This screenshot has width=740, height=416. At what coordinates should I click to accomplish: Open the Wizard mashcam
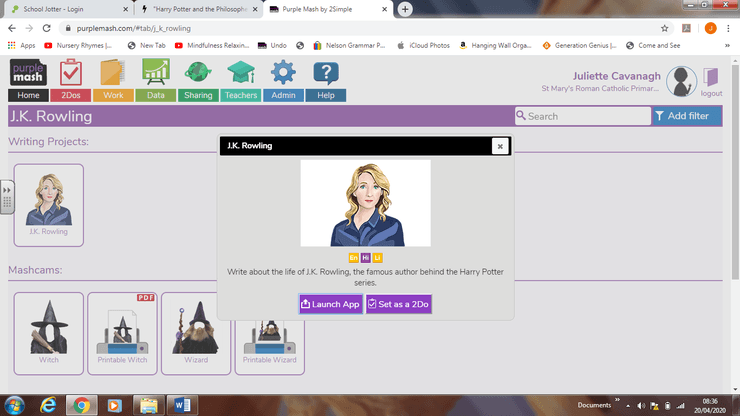(196, 333)
